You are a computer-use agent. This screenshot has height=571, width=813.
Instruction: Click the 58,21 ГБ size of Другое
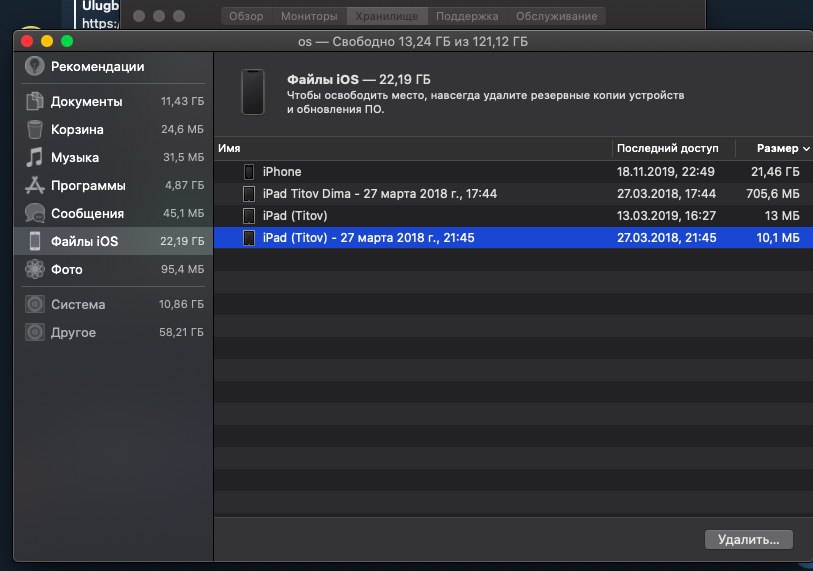click(181, 332)
